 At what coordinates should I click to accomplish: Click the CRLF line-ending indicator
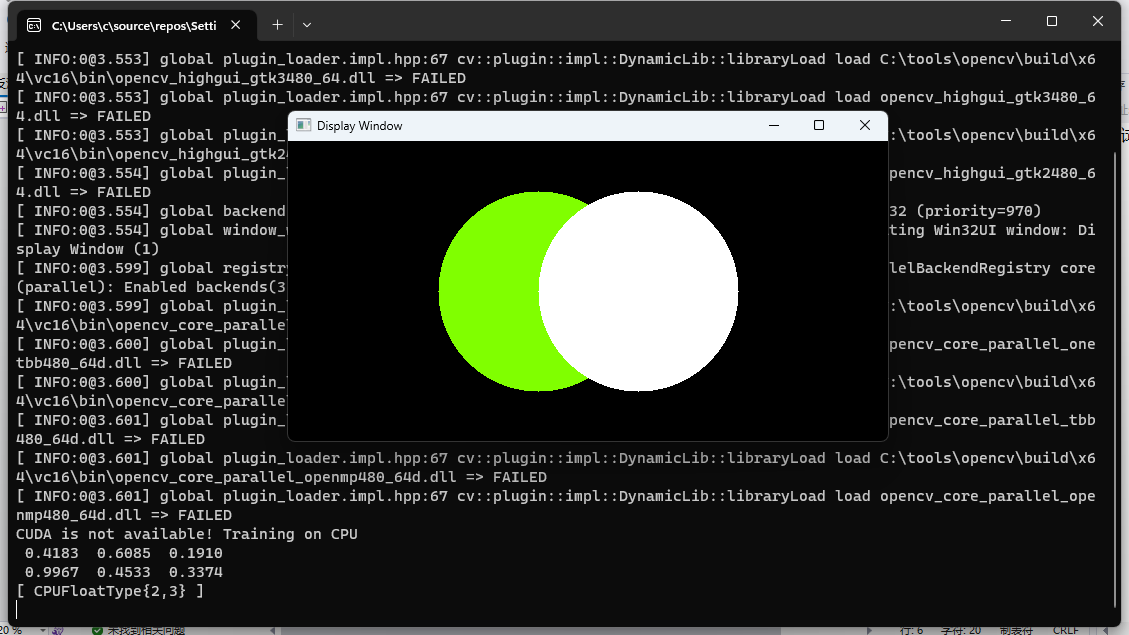click(x=1066, y=628)
